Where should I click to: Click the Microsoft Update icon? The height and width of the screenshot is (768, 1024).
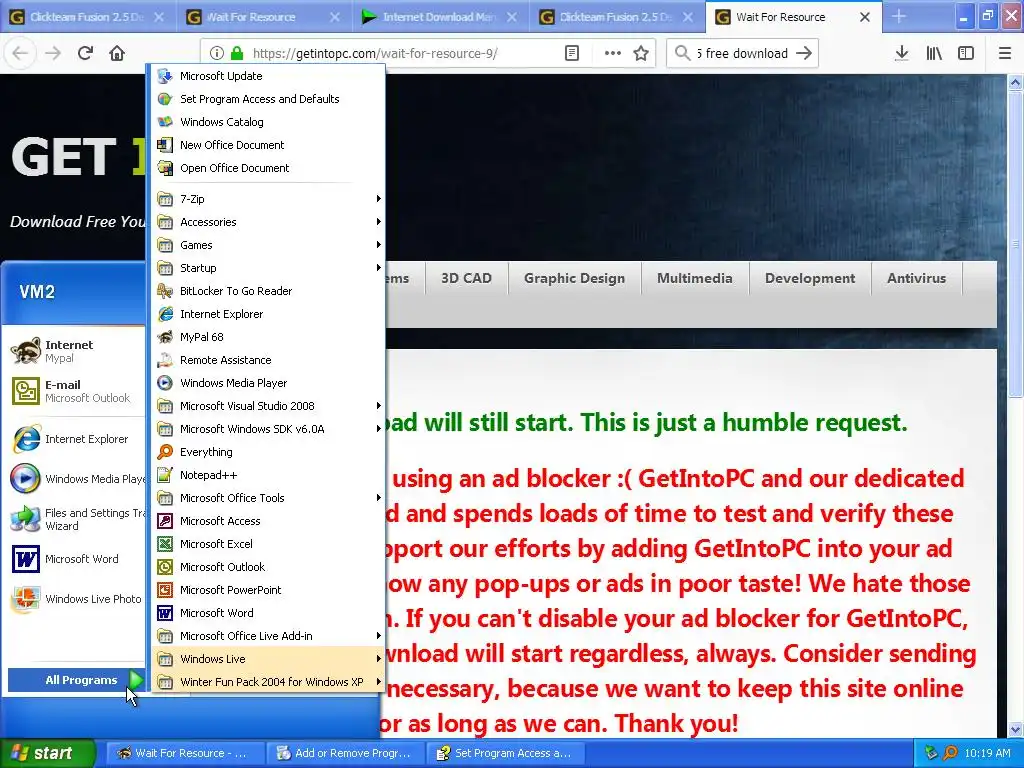pos(165,76)
